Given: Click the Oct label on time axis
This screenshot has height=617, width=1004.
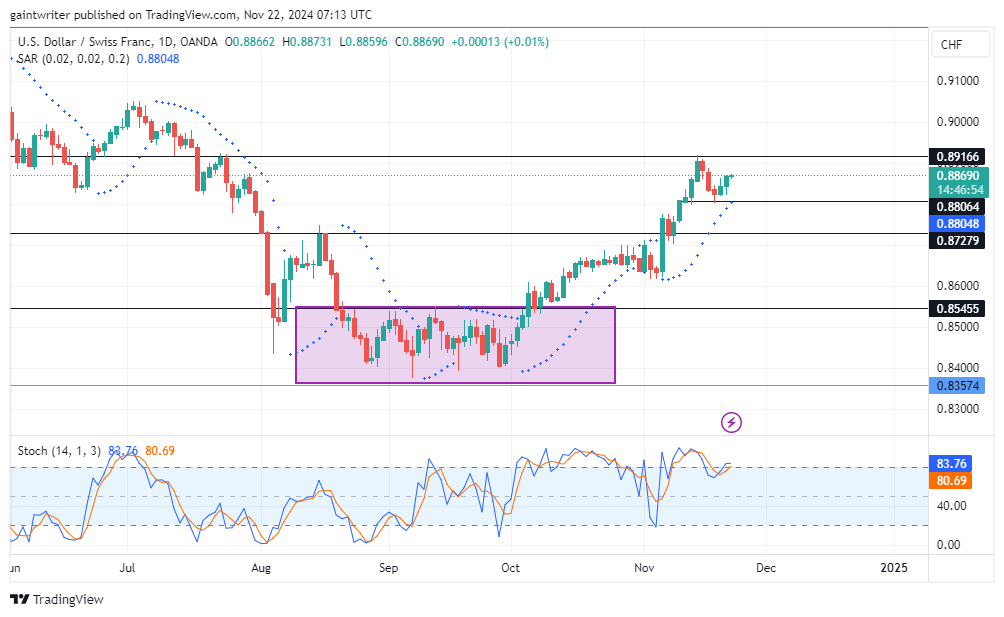Looking at the screenshot, I should (x=510, y=568).
